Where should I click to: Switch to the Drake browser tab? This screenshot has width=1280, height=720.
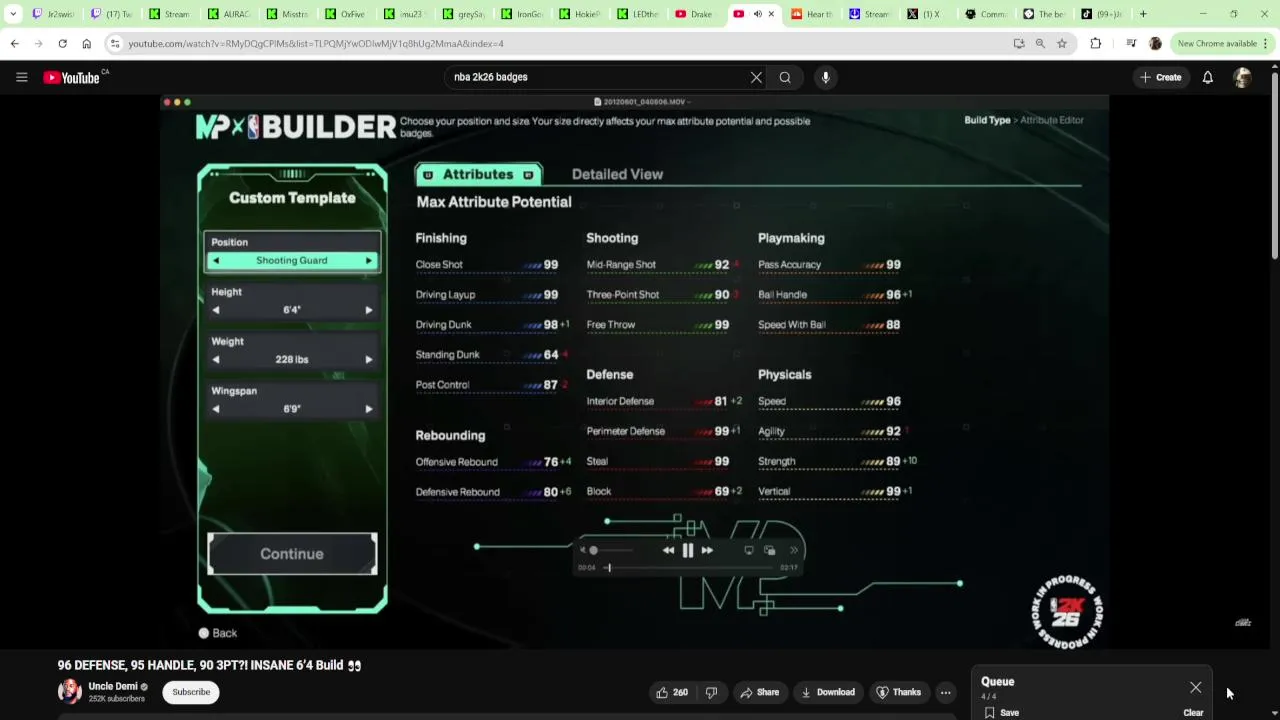tap(694, 14)
